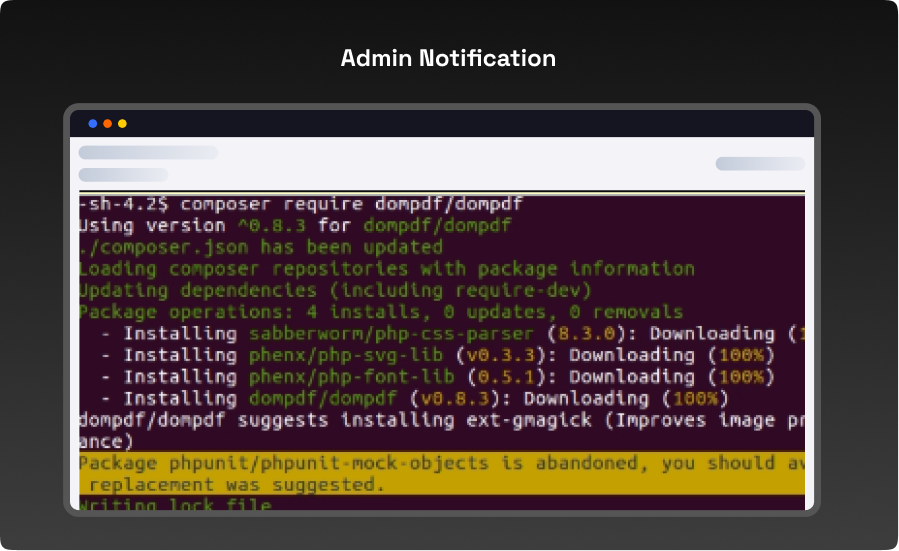Click the yellow dot in window title bar
Screen dimensions: 899x551
(123, 124)
